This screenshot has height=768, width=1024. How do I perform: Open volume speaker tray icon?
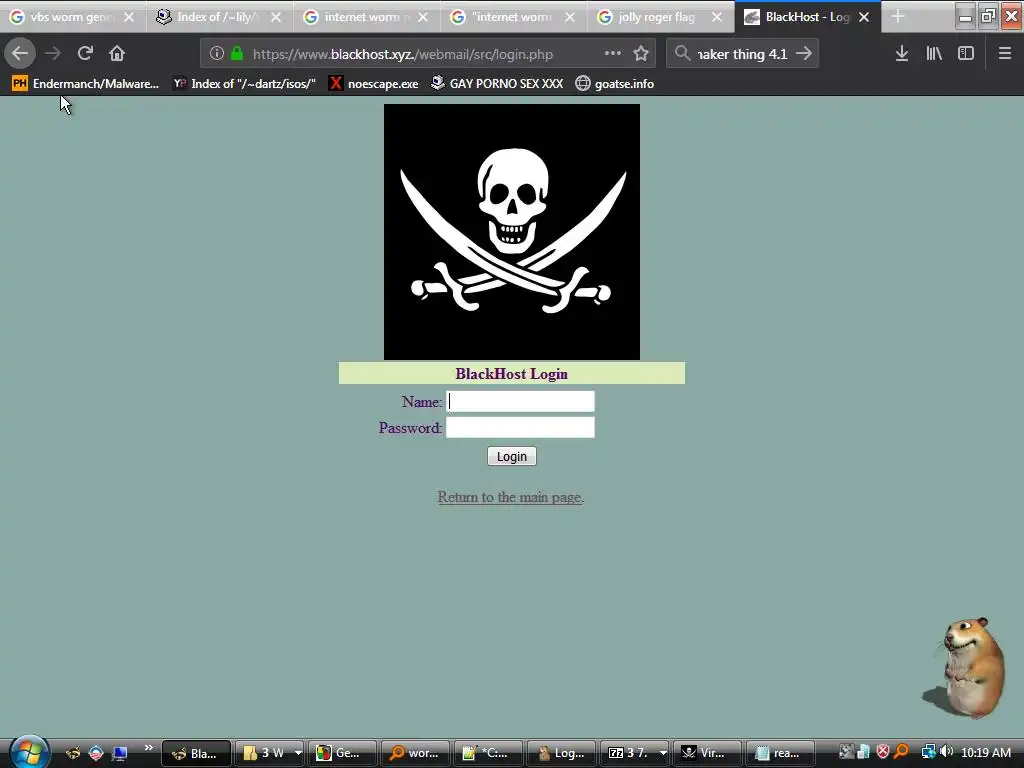pos(946,752)
